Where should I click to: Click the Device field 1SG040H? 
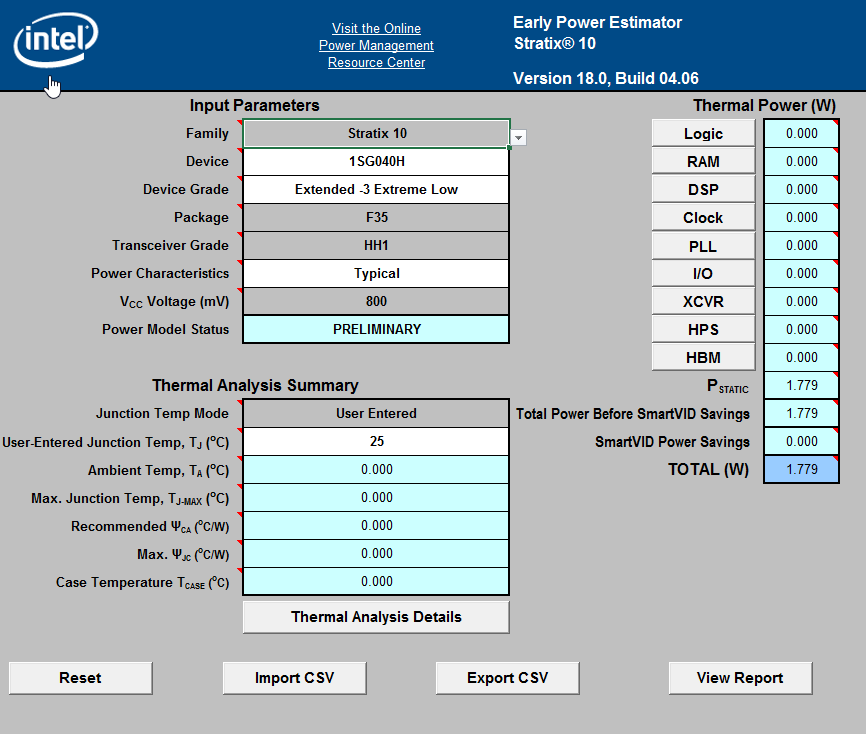click(x=376, y=162)
